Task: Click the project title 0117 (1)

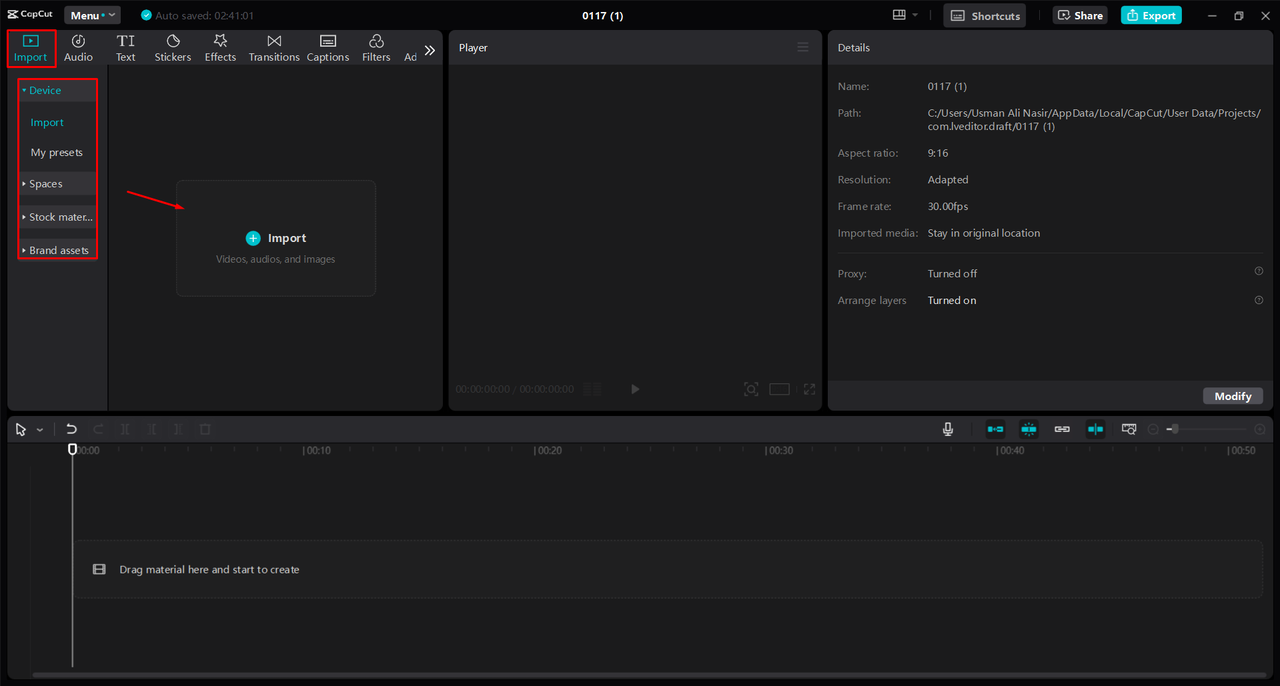Action: (603, 15)
